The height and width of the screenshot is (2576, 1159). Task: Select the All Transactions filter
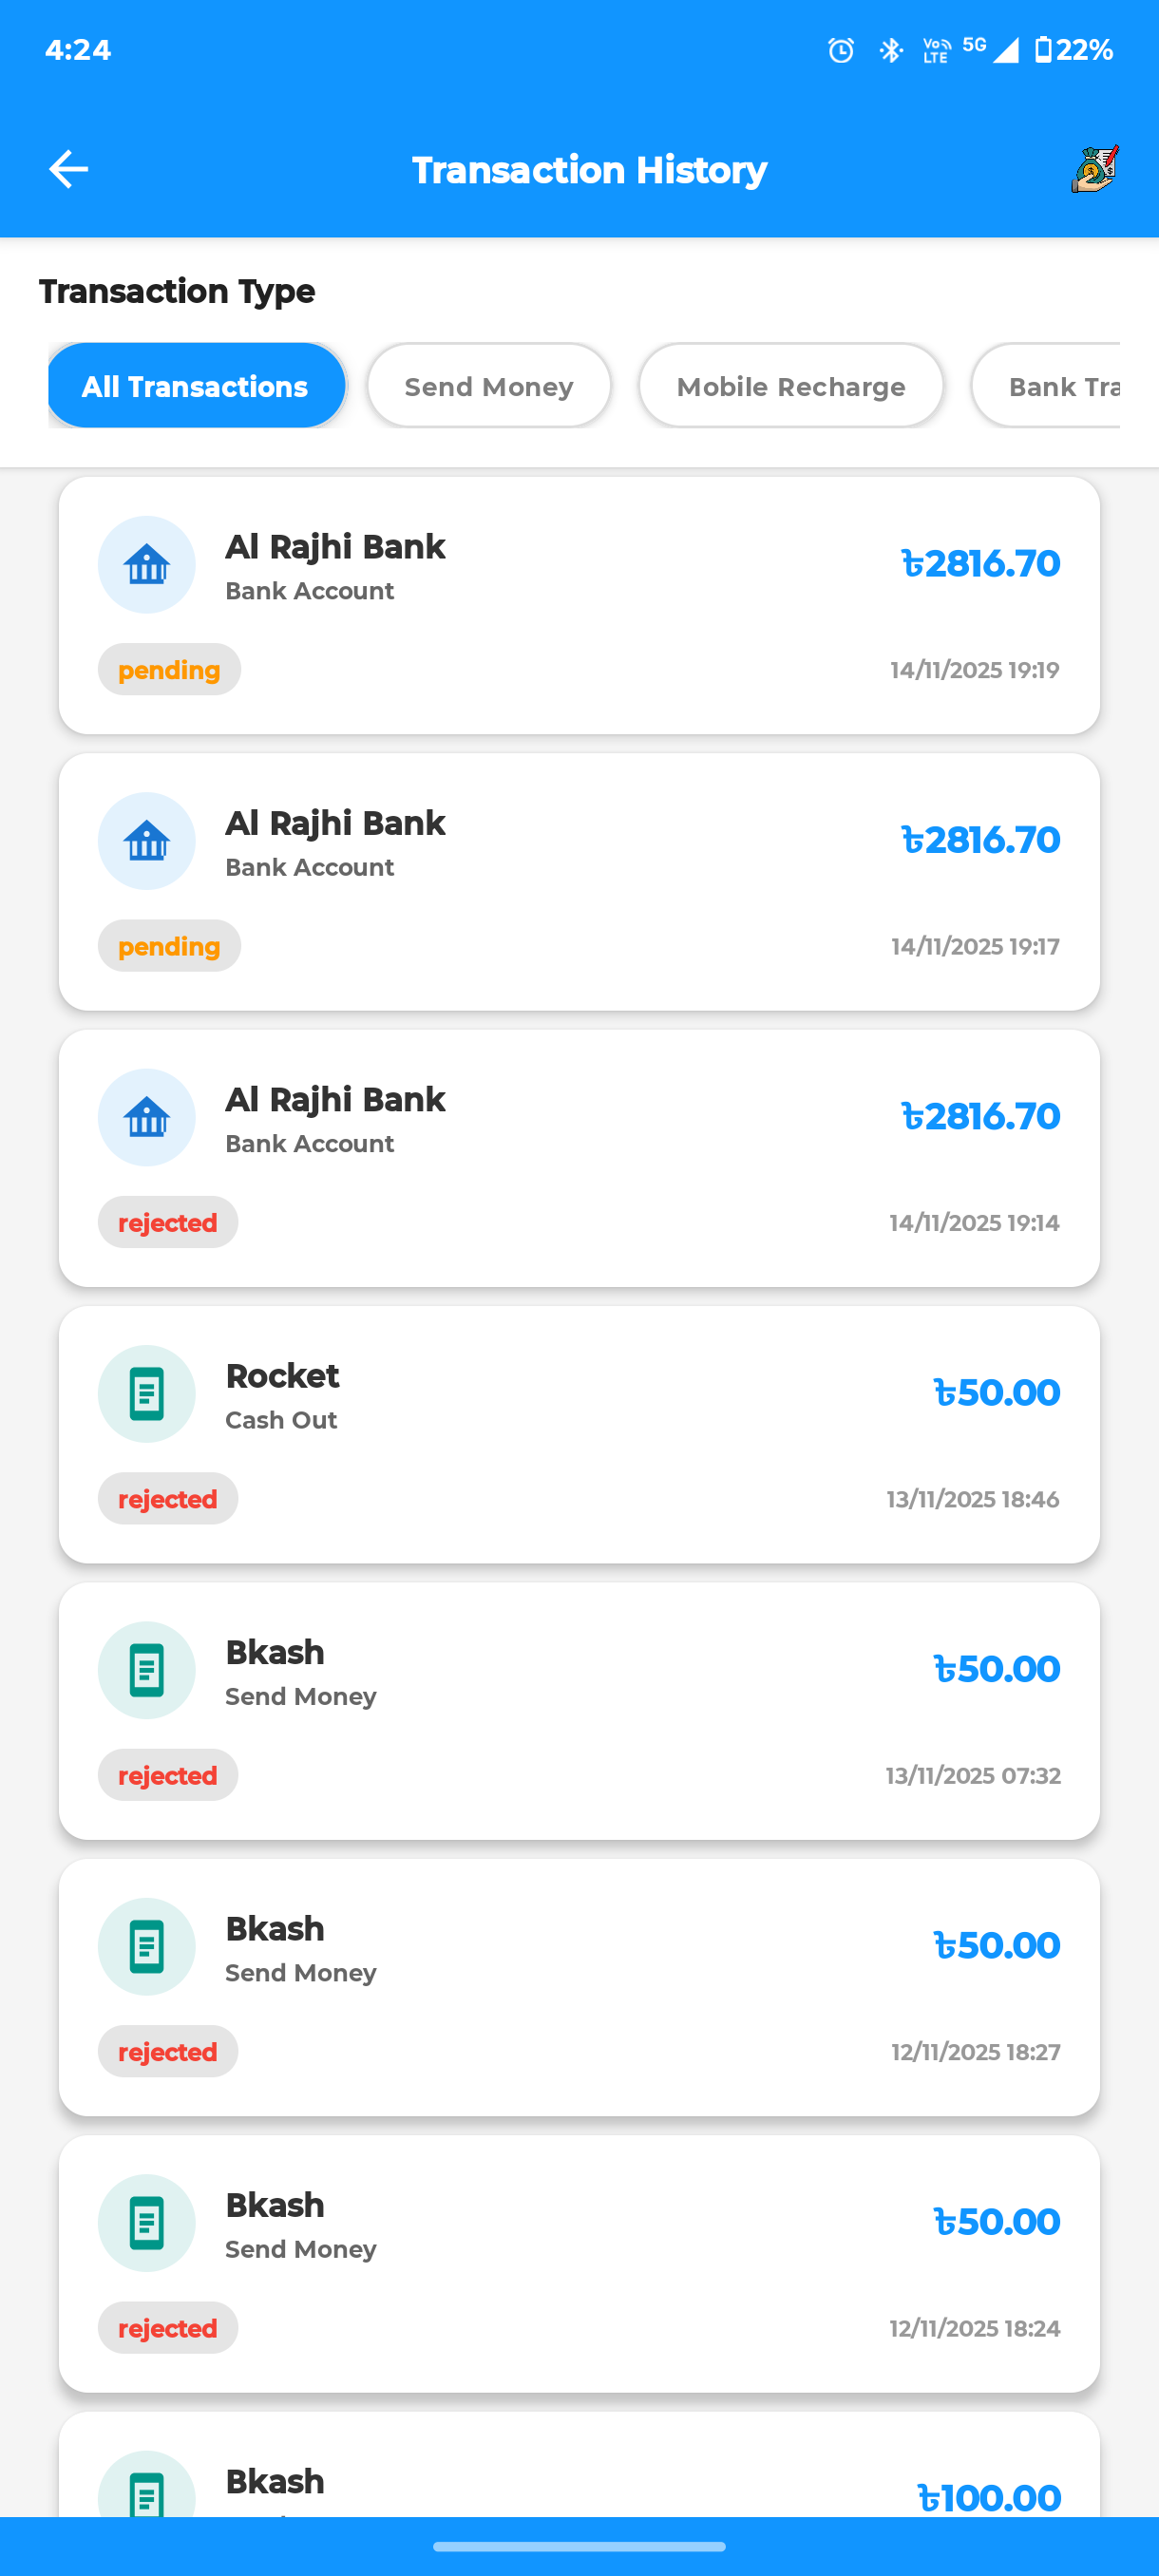tap(196, 386)
